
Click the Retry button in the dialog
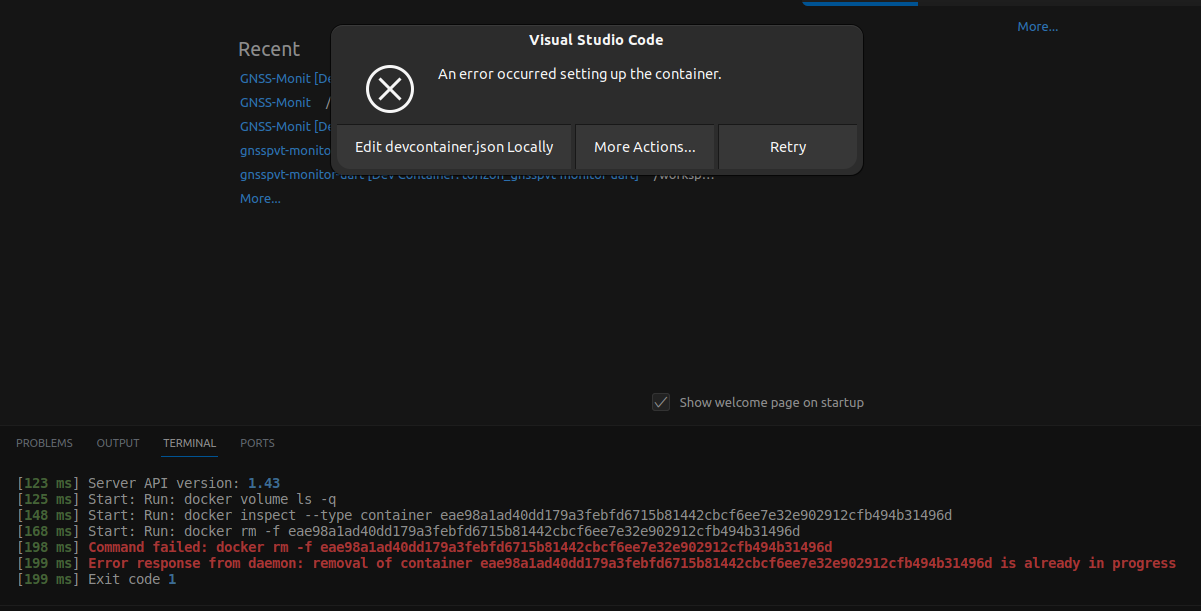(788, 147)
